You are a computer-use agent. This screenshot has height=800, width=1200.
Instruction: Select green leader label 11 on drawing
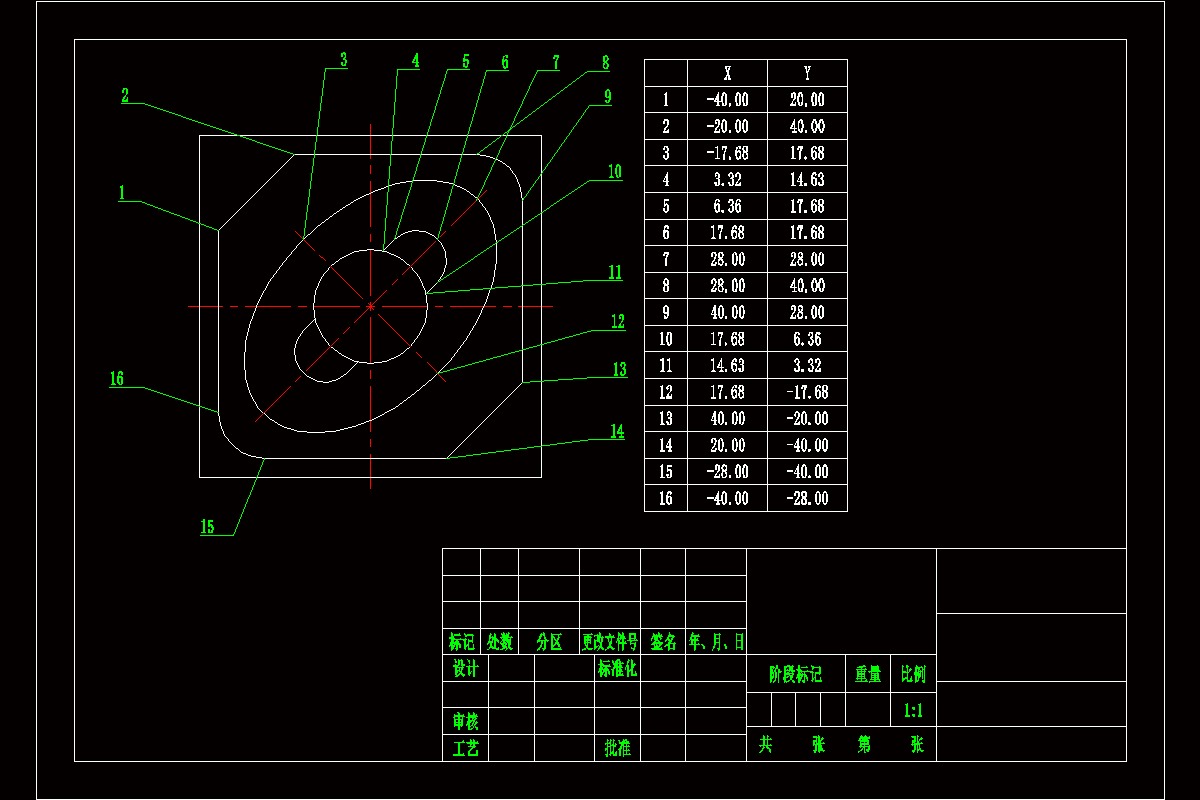(615, 272)
